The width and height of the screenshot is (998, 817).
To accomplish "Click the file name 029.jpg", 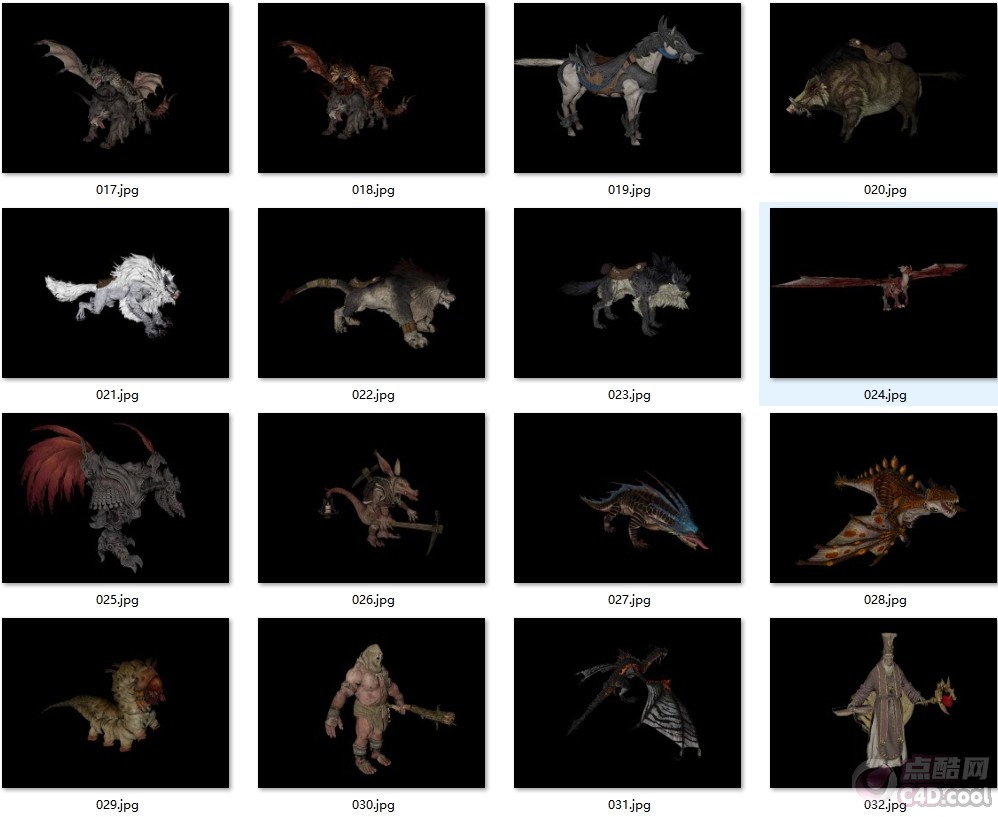I will 117,804.
